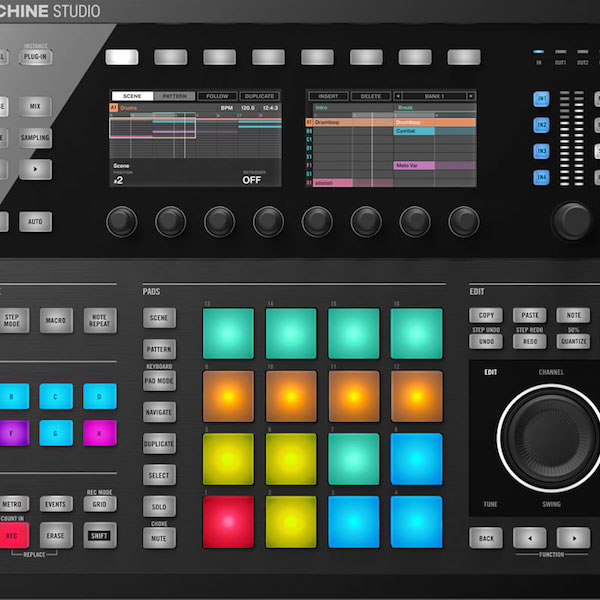Go to previous bank with left arrow on display

click(398, 96)
